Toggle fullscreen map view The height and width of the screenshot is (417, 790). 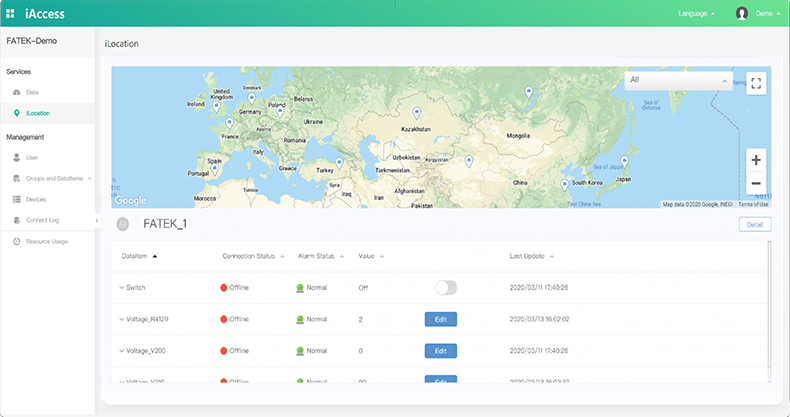(756, 83)
